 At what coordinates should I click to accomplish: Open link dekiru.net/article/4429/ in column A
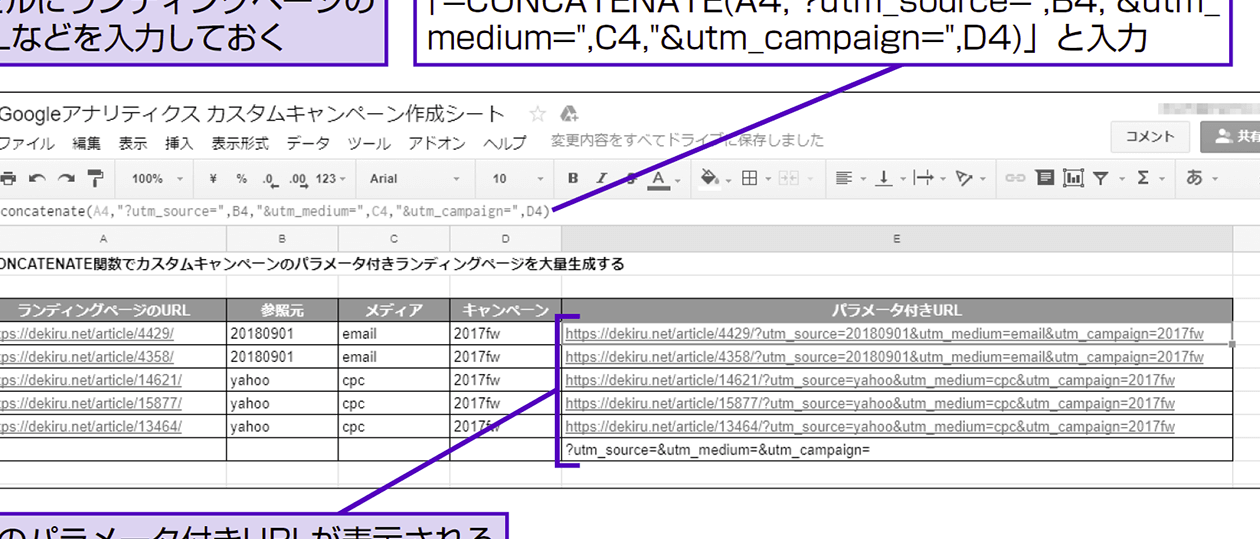[87, 333]
